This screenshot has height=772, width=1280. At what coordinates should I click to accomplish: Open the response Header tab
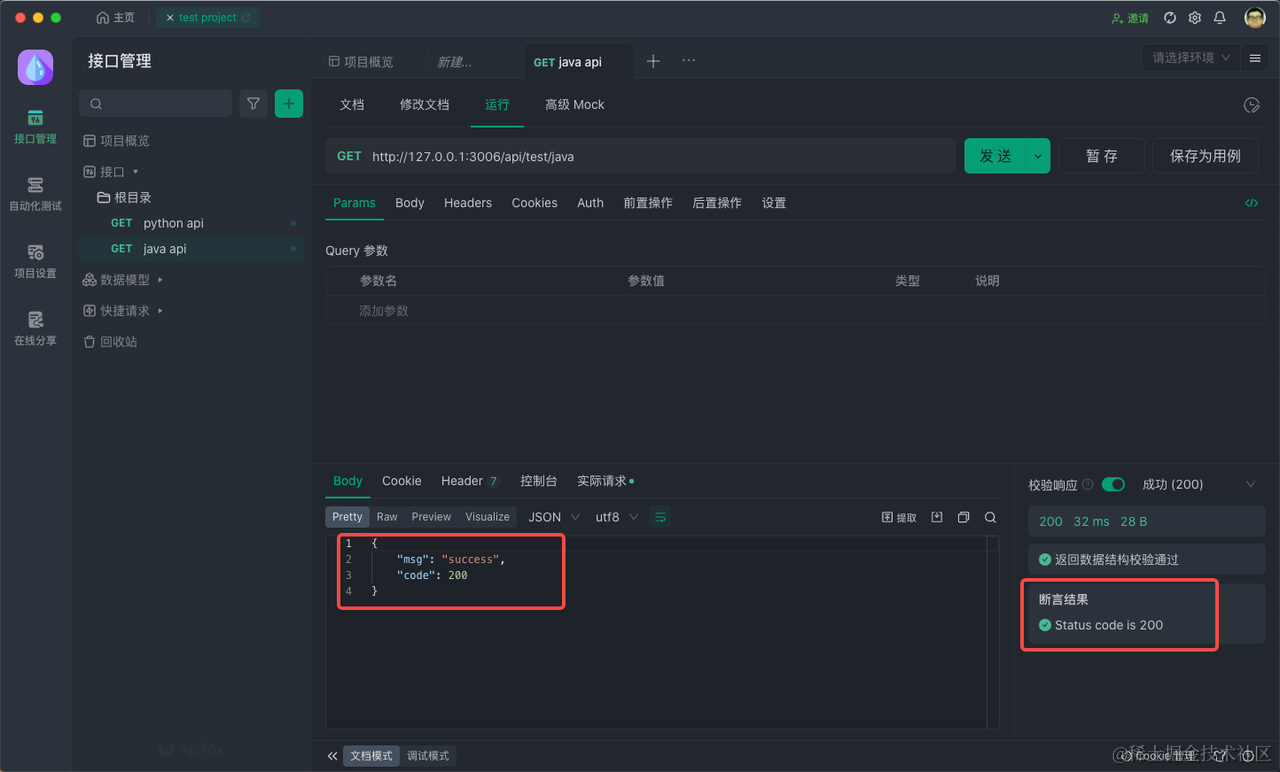tap(470, 481)
